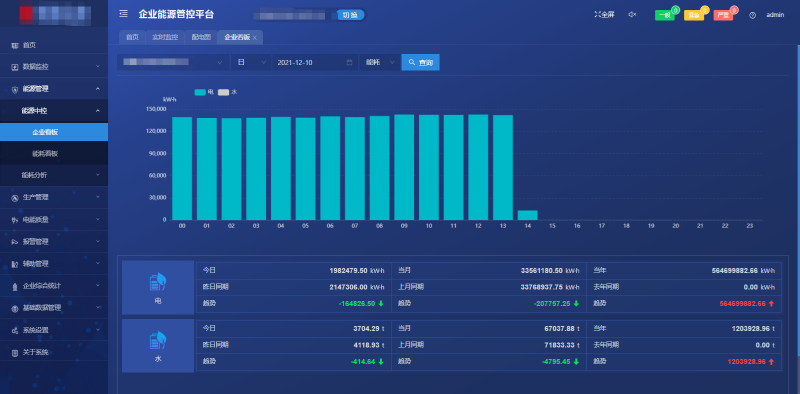
Task: Open the 能耗 type dropdown
Action: (x=380, y=62)
